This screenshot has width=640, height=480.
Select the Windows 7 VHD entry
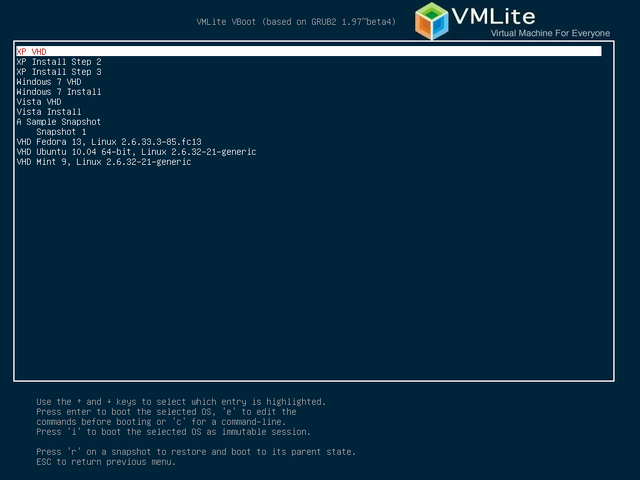tap(49, 82)
